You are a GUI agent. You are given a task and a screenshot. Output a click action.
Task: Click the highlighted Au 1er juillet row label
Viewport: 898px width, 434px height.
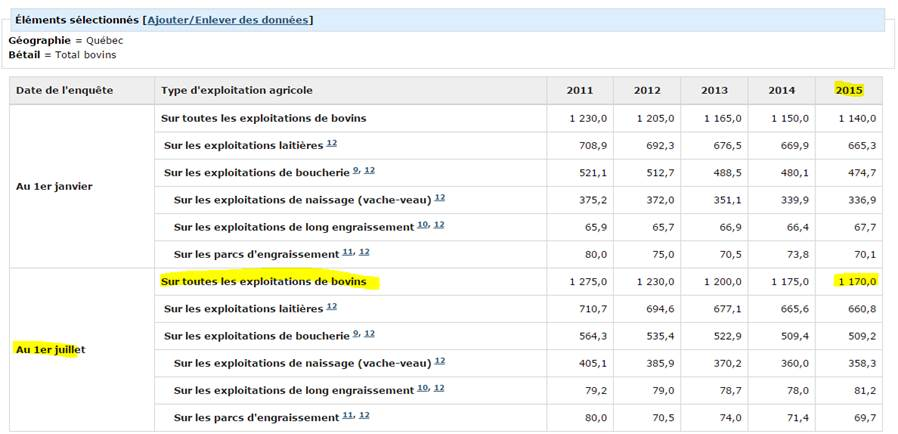[x=50, y=349]
